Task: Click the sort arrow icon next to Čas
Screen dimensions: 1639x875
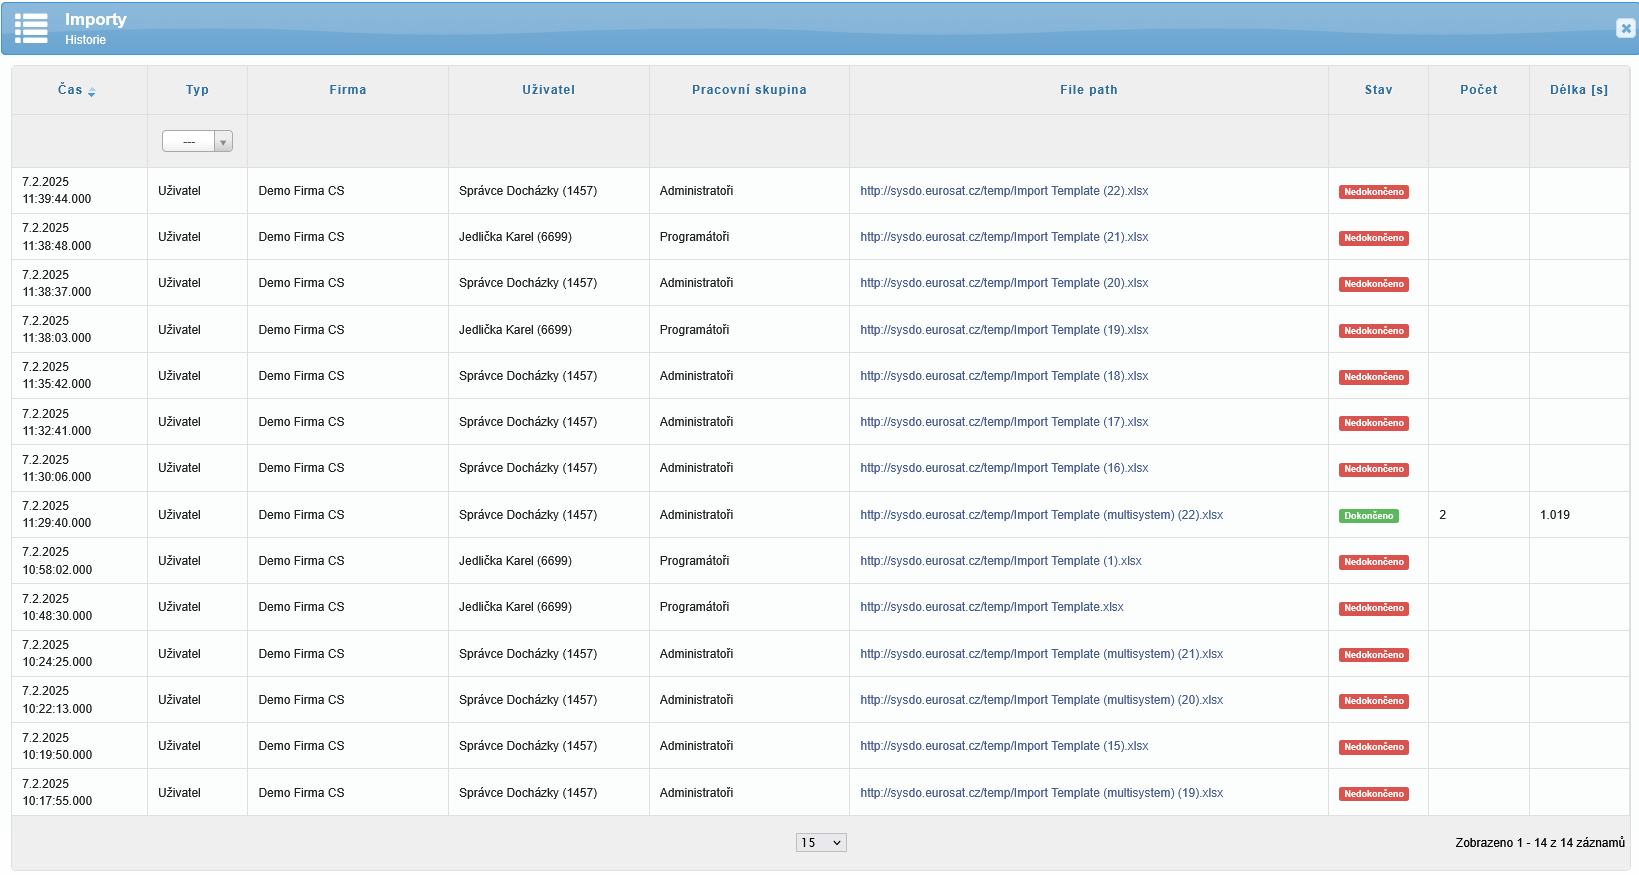Action: (x=92, y=92)
